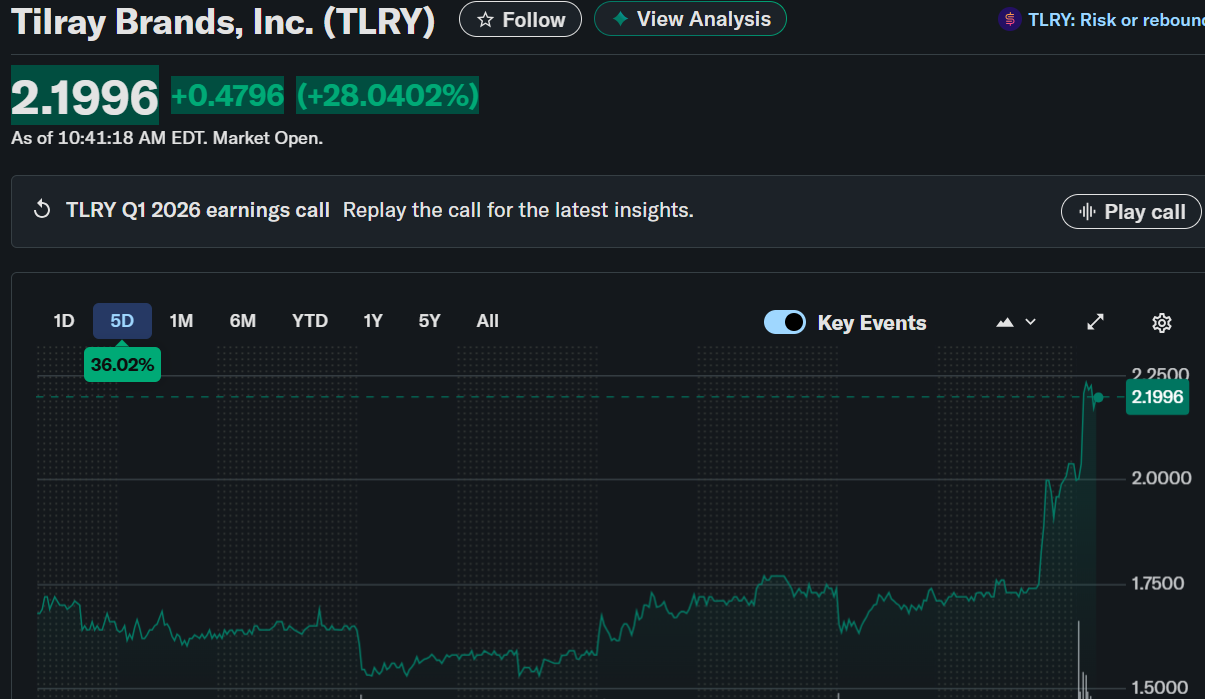The width and height of the screenshot is (1205, 699).
Task: Select the 5Y time range
Action: [x=429, y=321]
